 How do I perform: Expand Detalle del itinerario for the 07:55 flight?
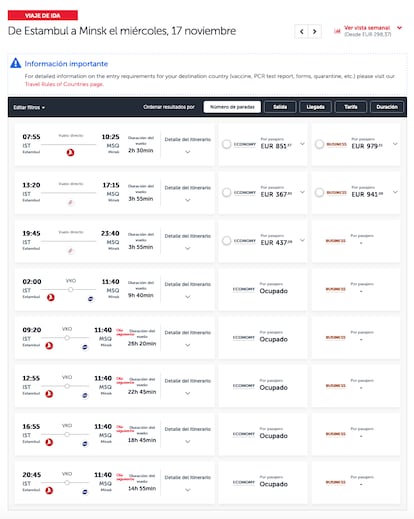pyautogui.click(x=188, y=152)
